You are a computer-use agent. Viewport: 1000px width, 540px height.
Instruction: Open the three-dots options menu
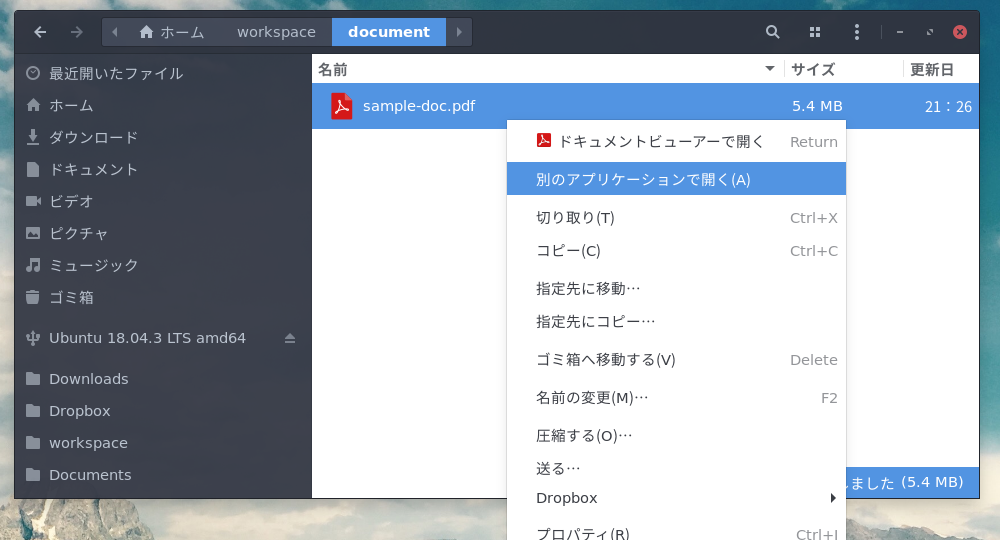coord(857,32)
